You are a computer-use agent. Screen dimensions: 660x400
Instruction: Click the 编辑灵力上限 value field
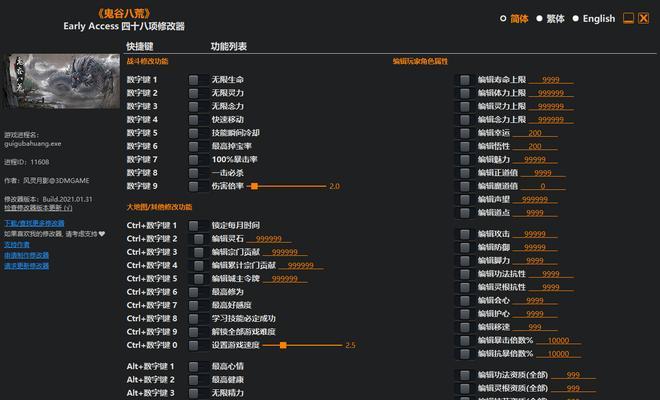[551, 107]
